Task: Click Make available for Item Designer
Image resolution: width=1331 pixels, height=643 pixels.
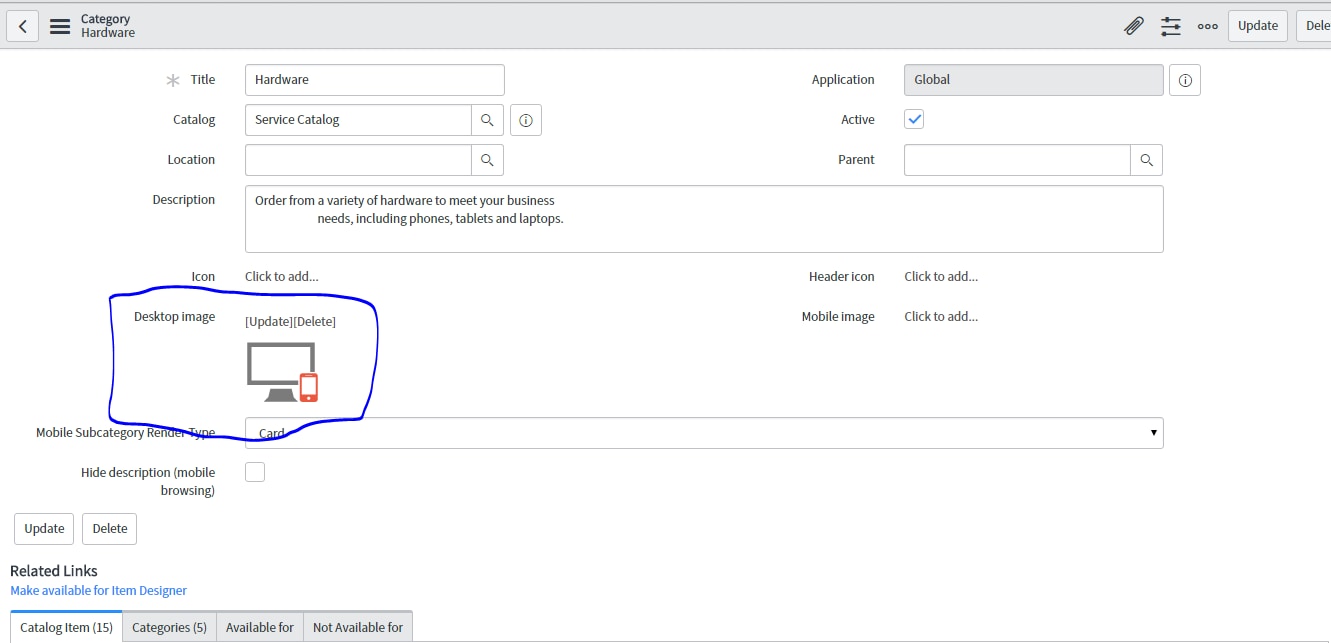Action: tap(98, 590)
